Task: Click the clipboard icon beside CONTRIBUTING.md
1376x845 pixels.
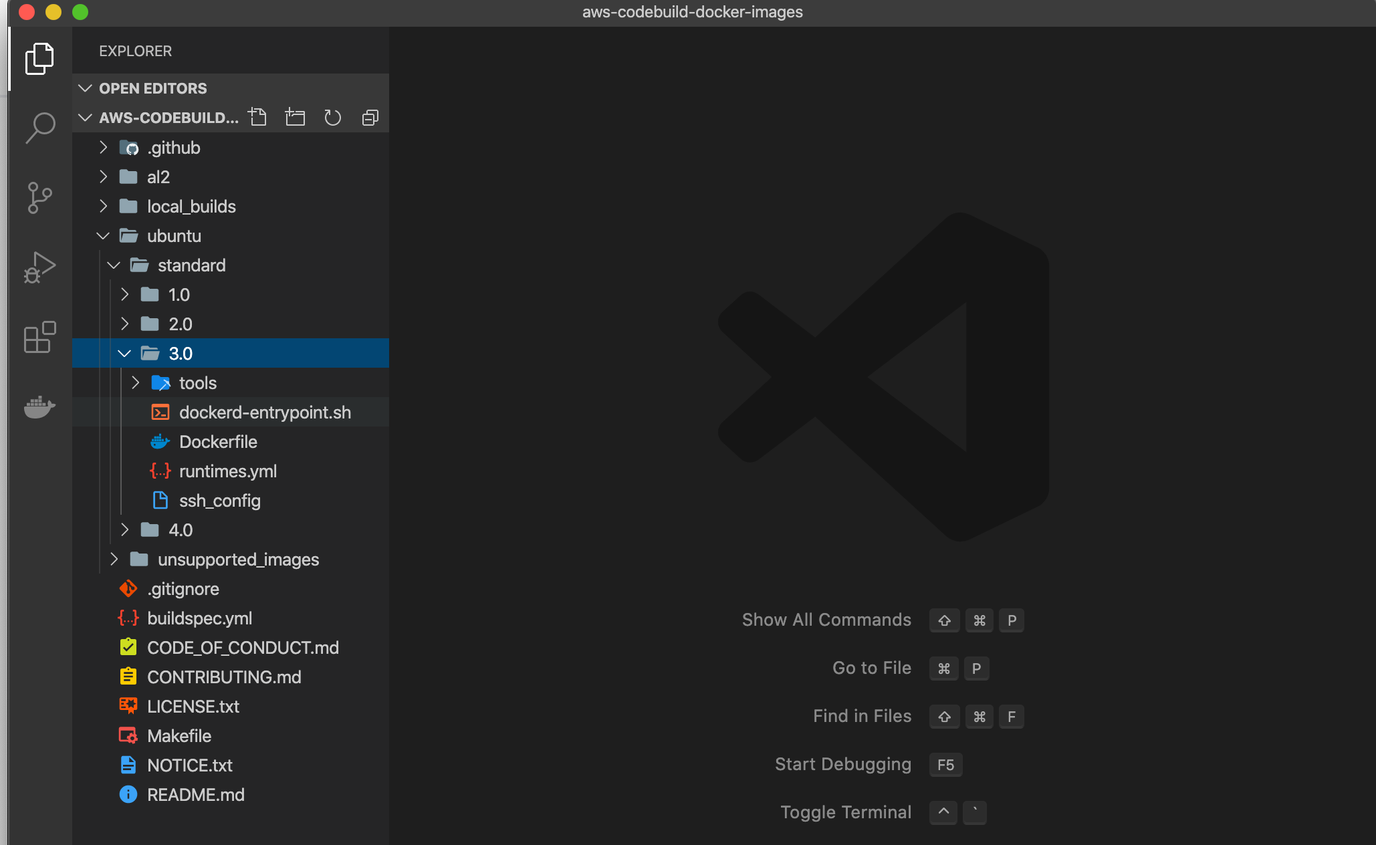Action: coord(128,677)
